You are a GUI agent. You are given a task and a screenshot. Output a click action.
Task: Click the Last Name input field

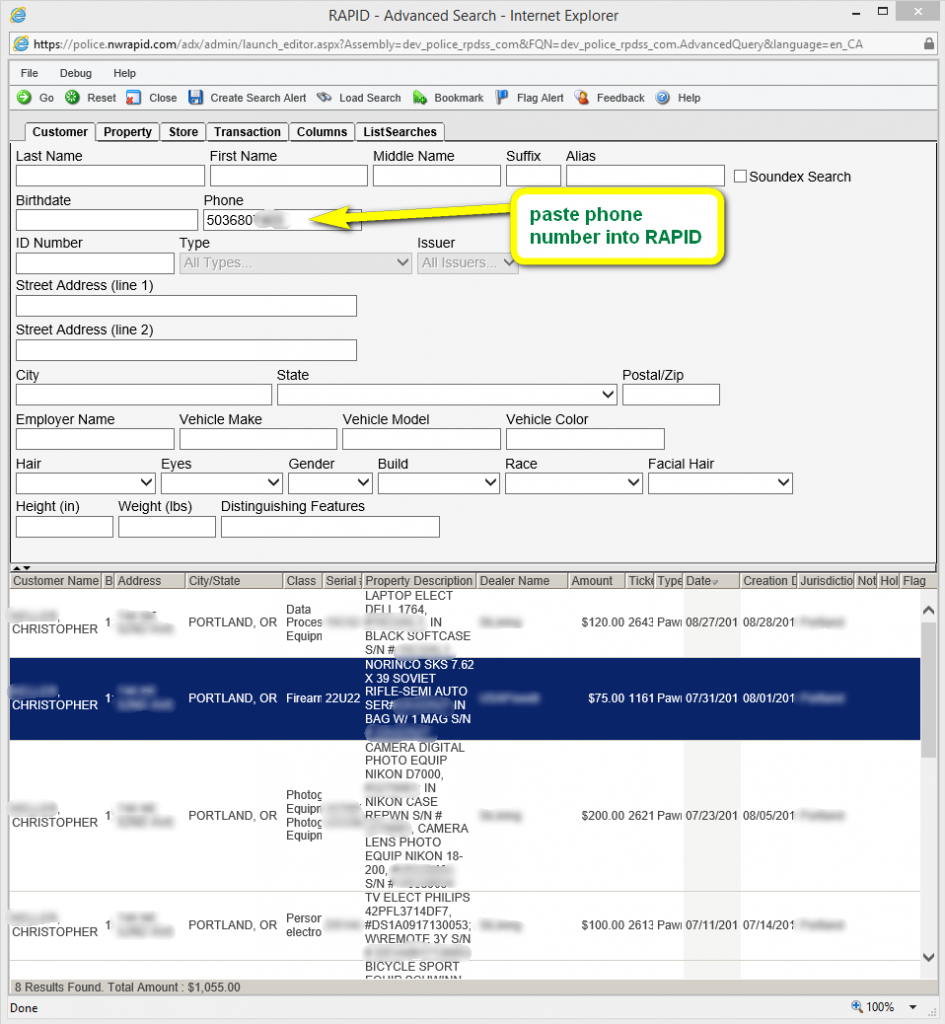110,176
